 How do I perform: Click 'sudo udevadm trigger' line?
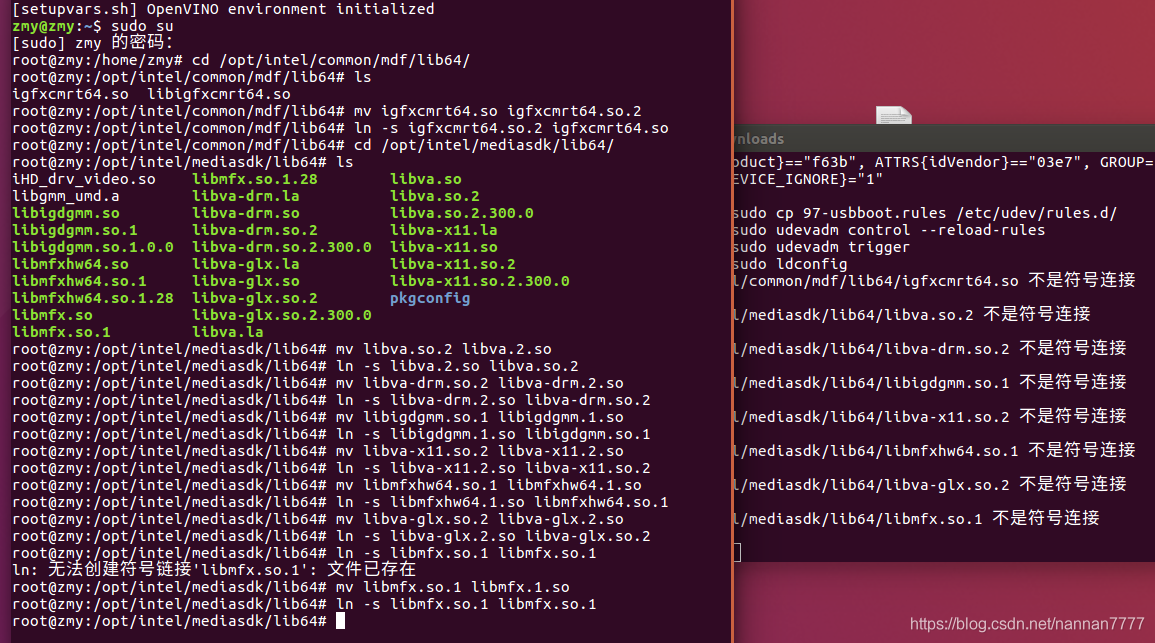(820, 247)
